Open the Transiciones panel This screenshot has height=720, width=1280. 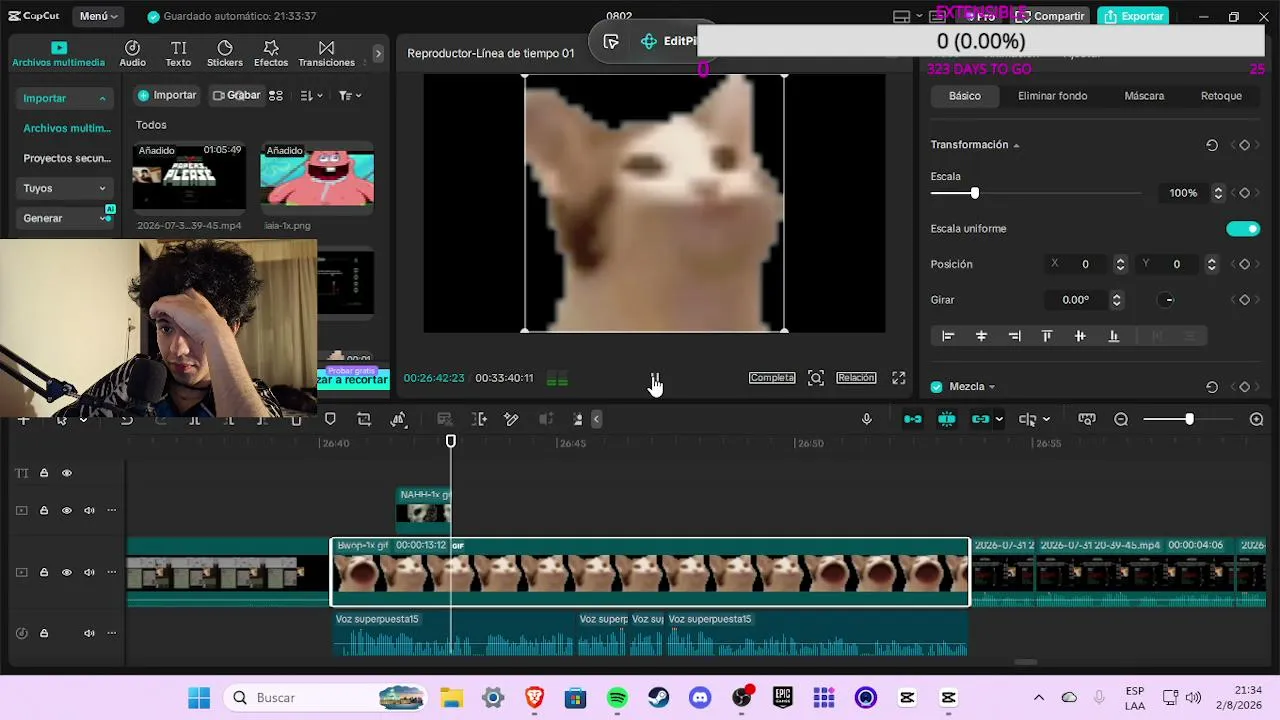326,54
